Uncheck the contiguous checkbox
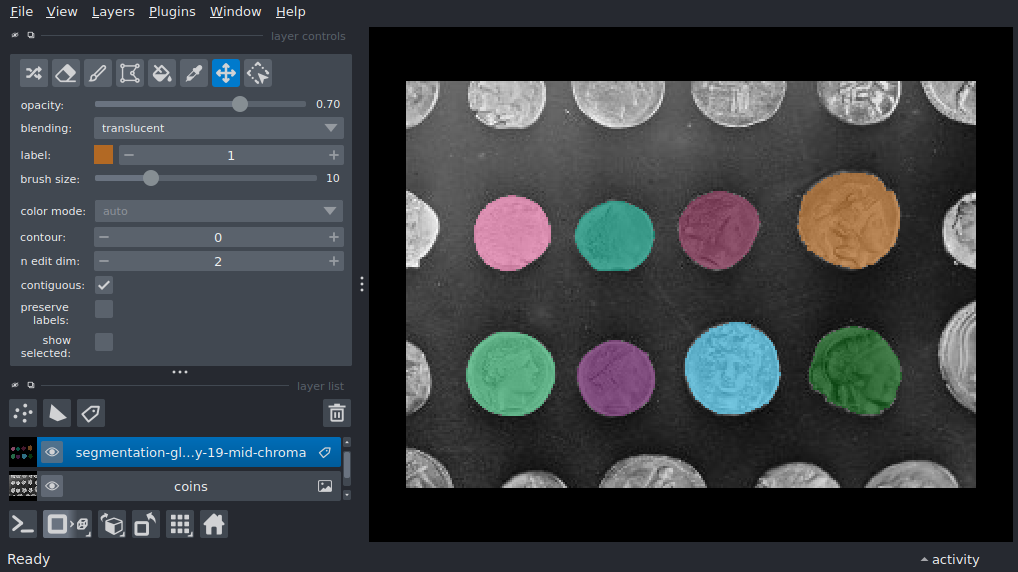Screen dimensions: 1018x572 point(104,285)
